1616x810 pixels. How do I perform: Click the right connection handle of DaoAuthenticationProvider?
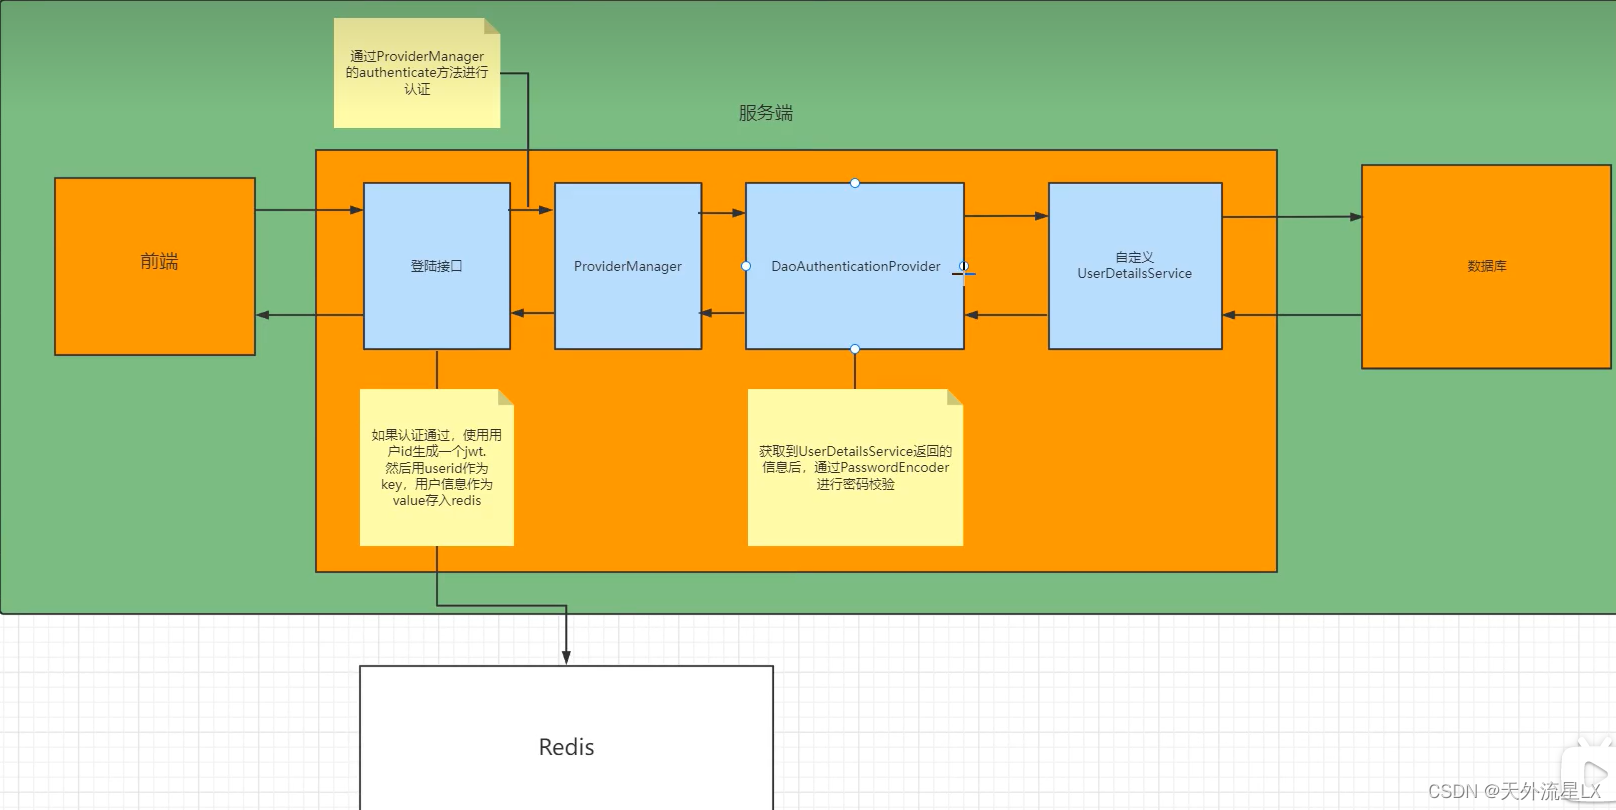pyautogui.click(x=964, y=266)
